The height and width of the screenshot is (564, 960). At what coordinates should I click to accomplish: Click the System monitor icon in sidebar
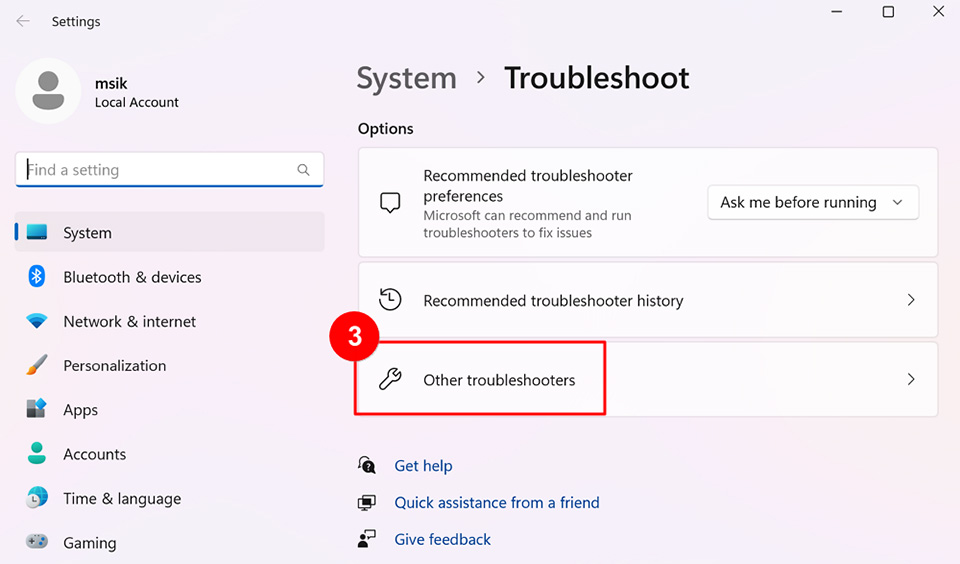pos(37,232)
